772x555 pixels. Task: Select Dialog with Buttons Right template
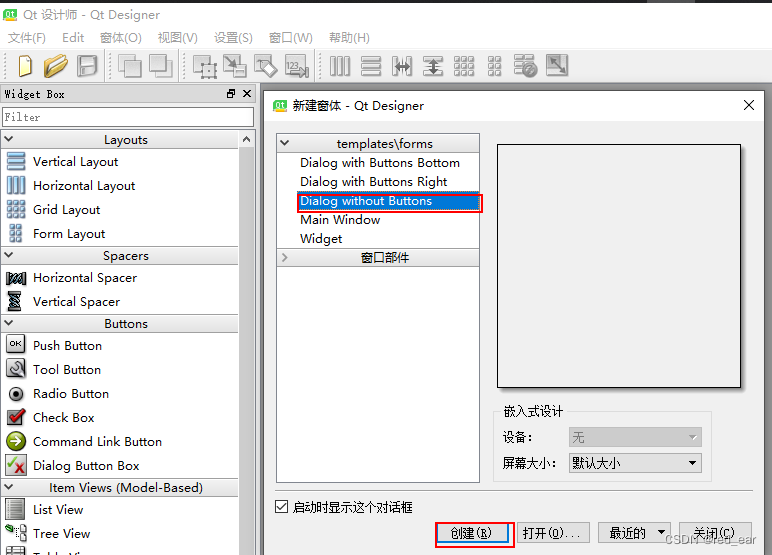(x=374, y=182)
